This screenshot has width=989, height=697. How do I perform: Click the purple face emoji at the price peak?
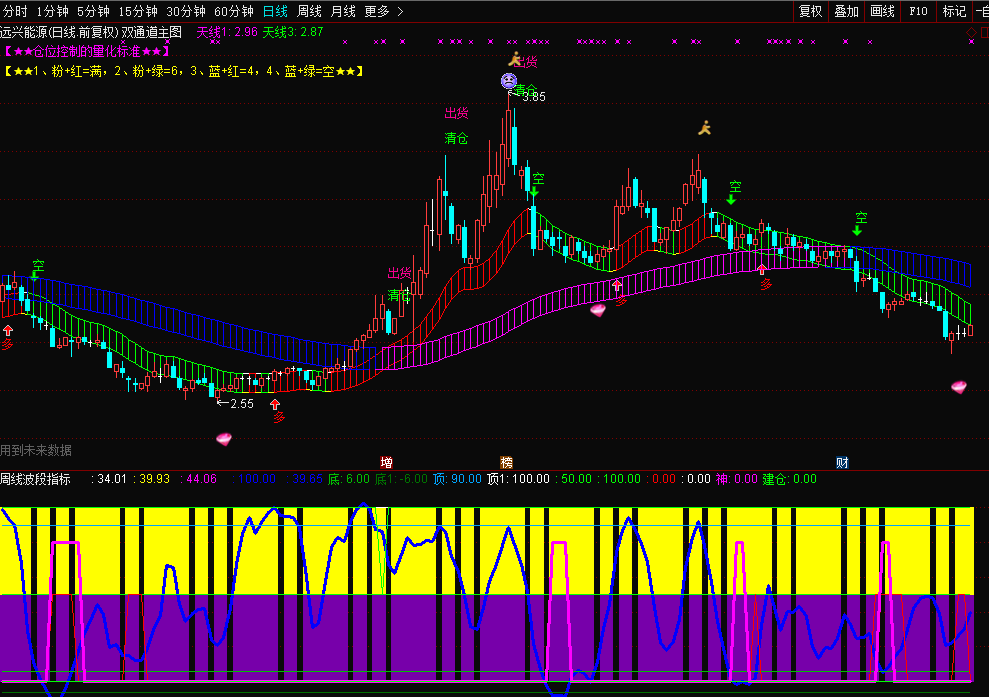(x=509, y=81)
